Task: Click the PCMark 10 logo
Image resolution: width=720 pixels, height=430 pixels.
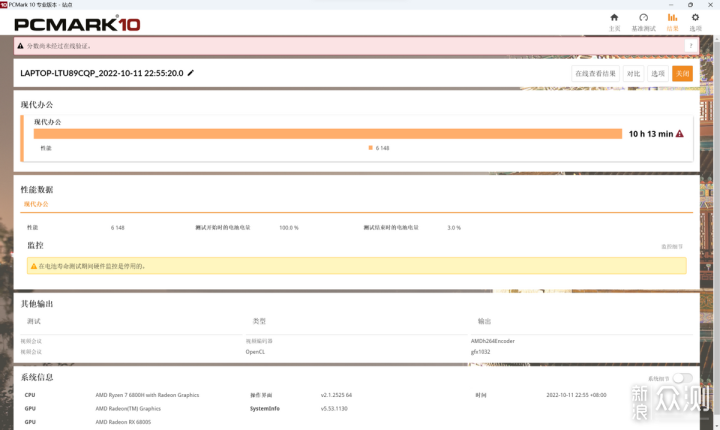Action: [77, 23]
